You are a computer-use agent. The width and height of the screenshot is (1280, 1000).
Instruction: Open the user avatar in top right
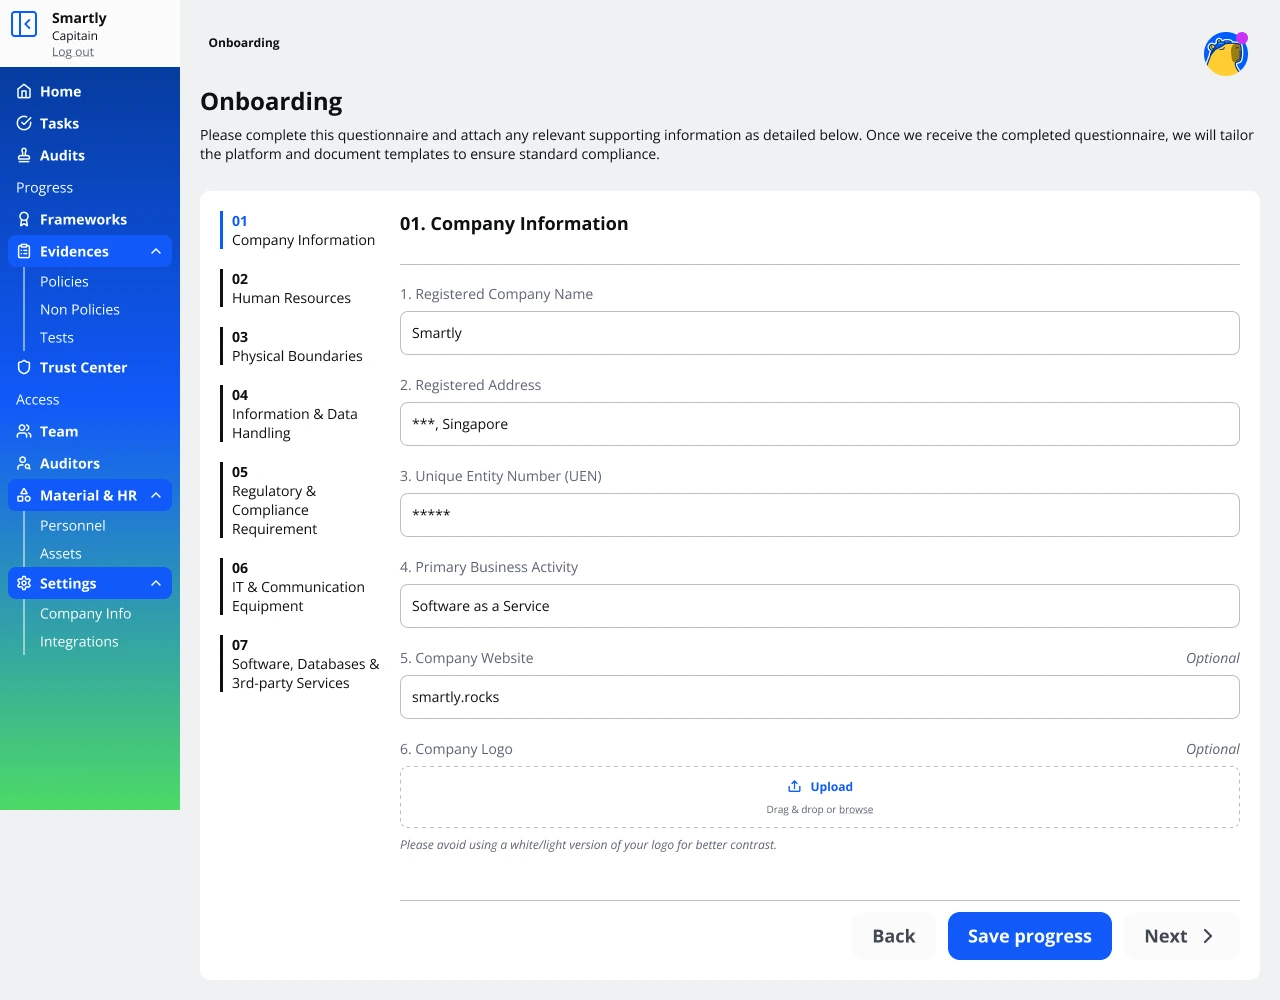click(x=1225, y=54)
